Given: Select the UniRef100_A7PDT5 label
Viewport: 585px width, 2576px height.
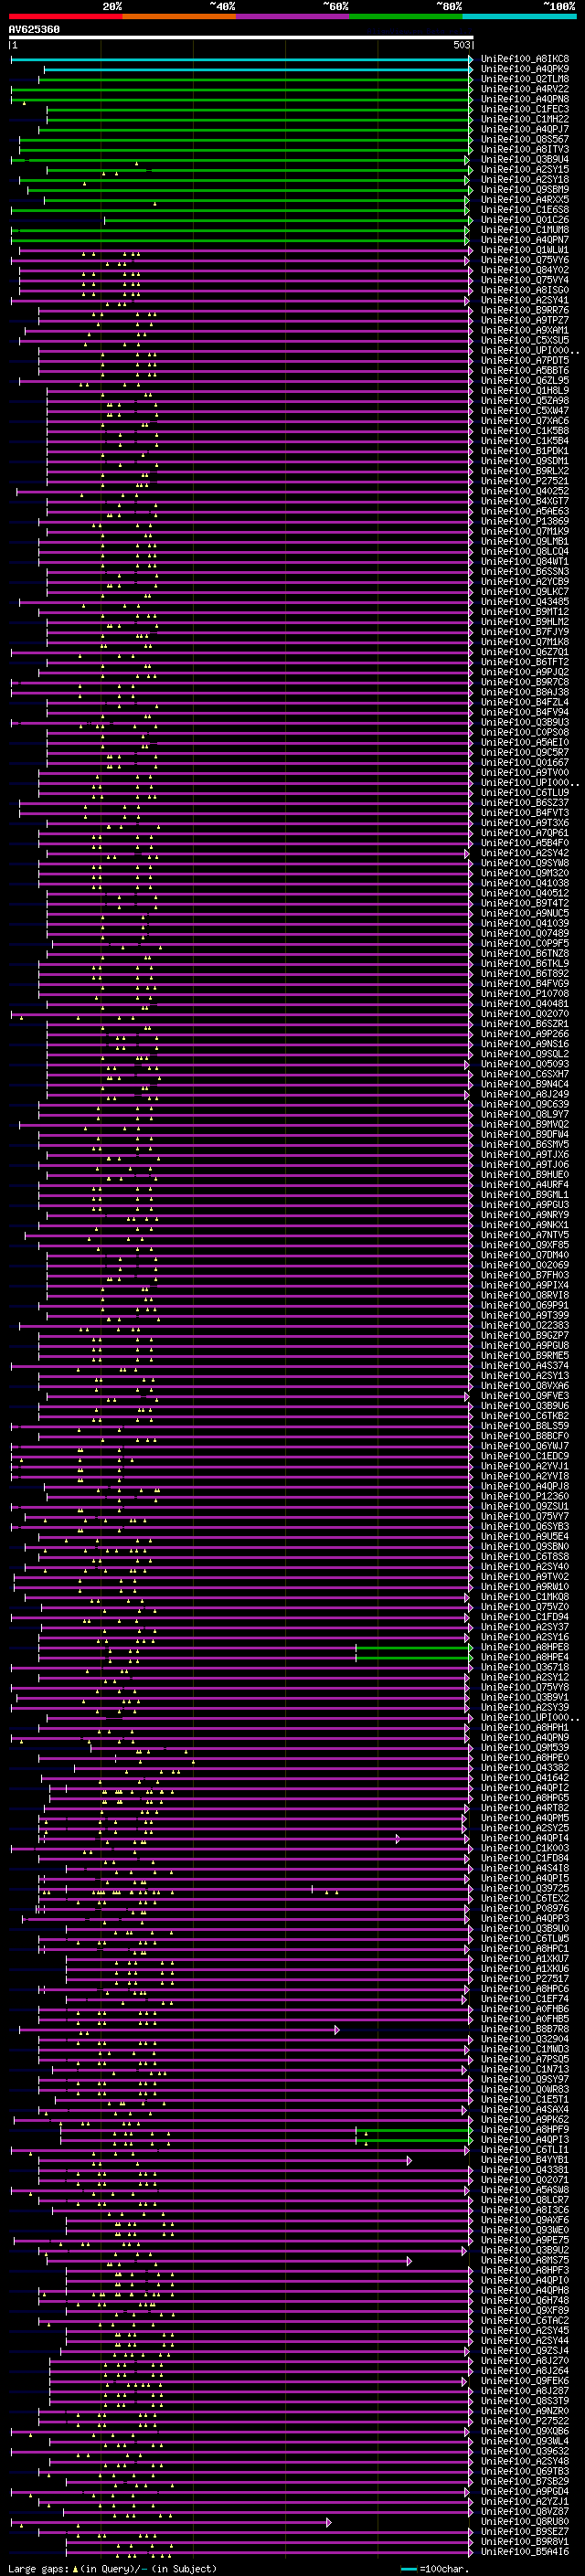Looking at the screenshot, I should (524, 361).
